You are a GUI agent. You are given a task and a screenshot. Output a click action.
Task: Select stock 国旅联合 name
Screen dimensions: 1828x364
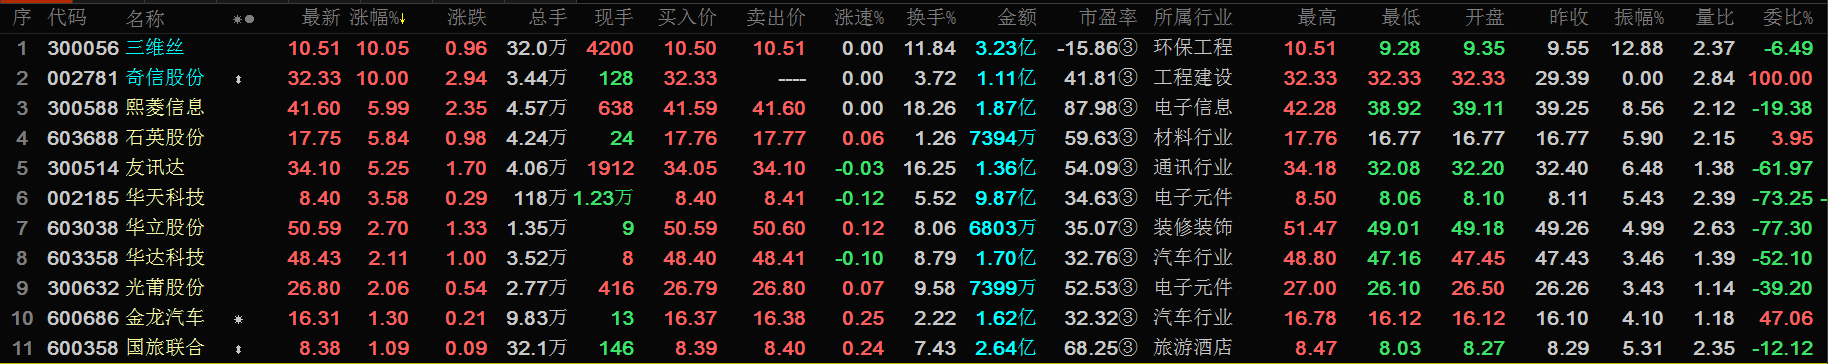point(165,347)
